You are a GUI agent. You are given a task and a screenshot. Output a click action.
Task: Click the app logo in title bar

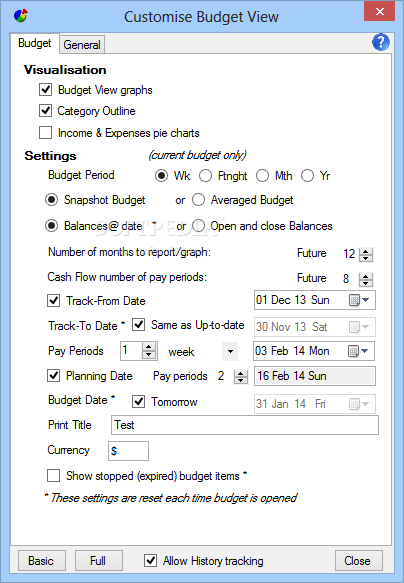(x=21, y=16)
